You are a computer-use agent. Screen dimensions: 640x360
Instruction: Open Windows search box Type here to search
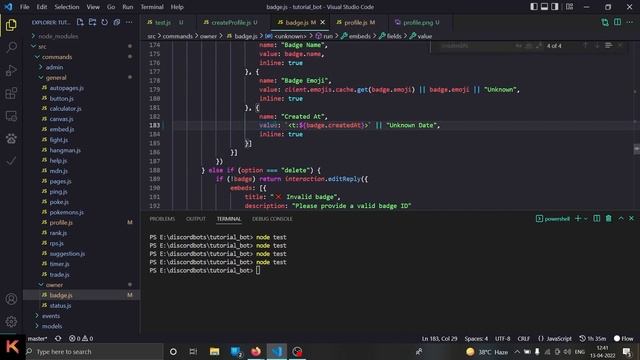[x=94, y=351]
